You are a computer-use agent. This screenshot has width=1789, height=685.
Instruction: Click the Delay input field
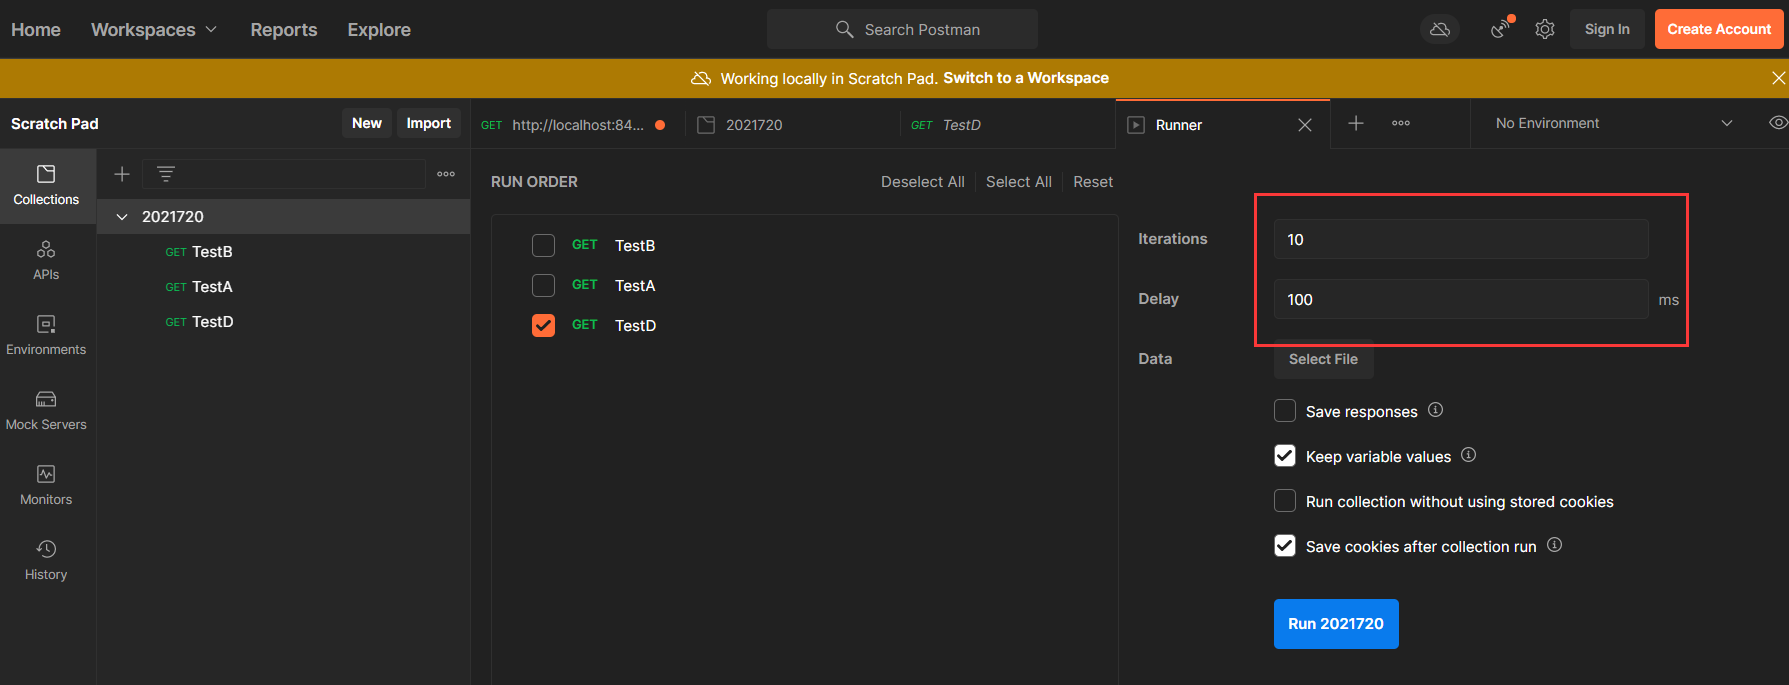point(1461,299)
